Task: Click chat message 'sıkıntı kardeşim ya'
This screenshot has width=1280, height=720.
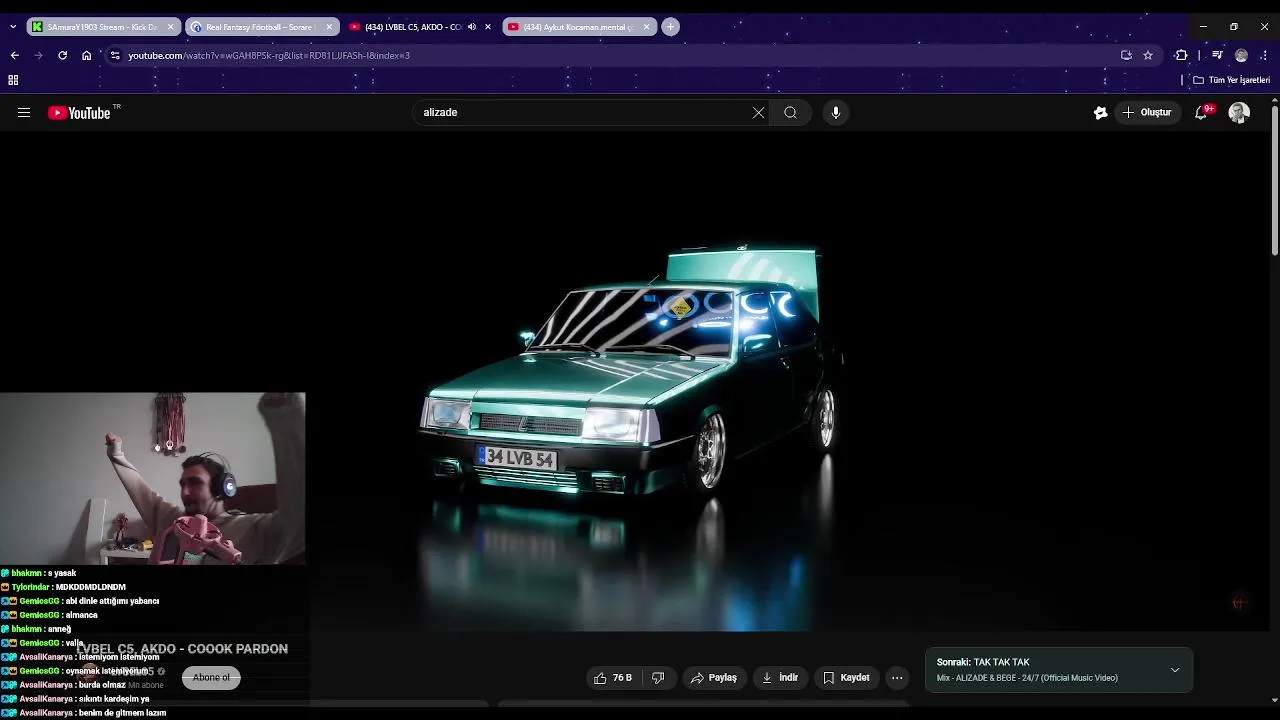Action: 114,699
